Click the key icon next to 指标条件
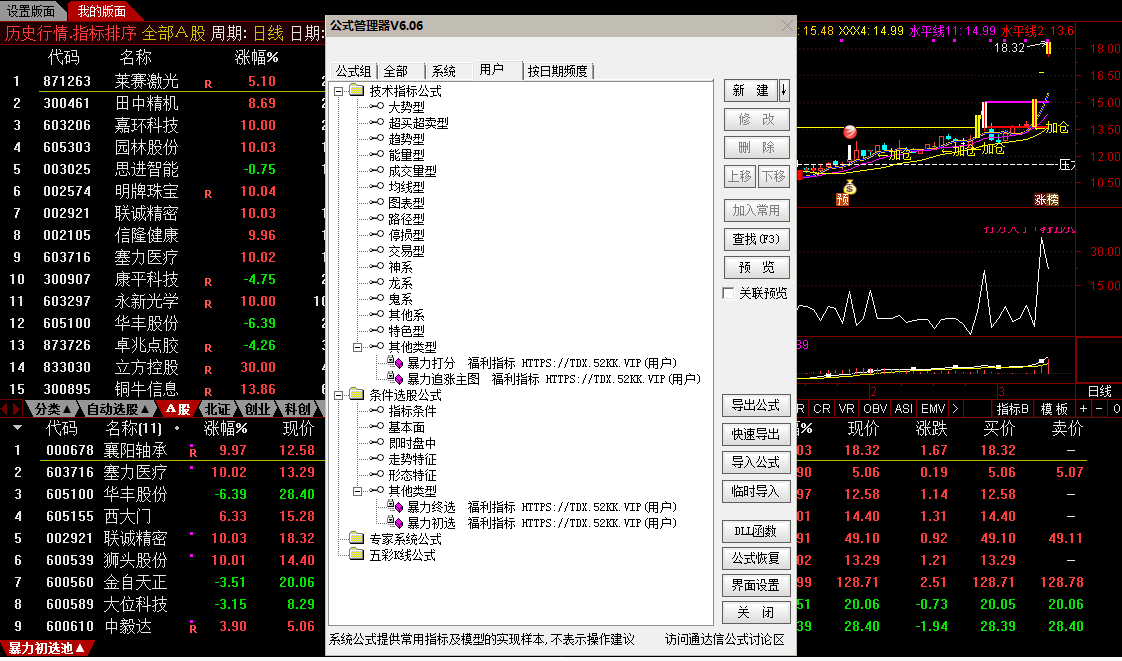This screenshot has width=1122, height=661. 377,411
